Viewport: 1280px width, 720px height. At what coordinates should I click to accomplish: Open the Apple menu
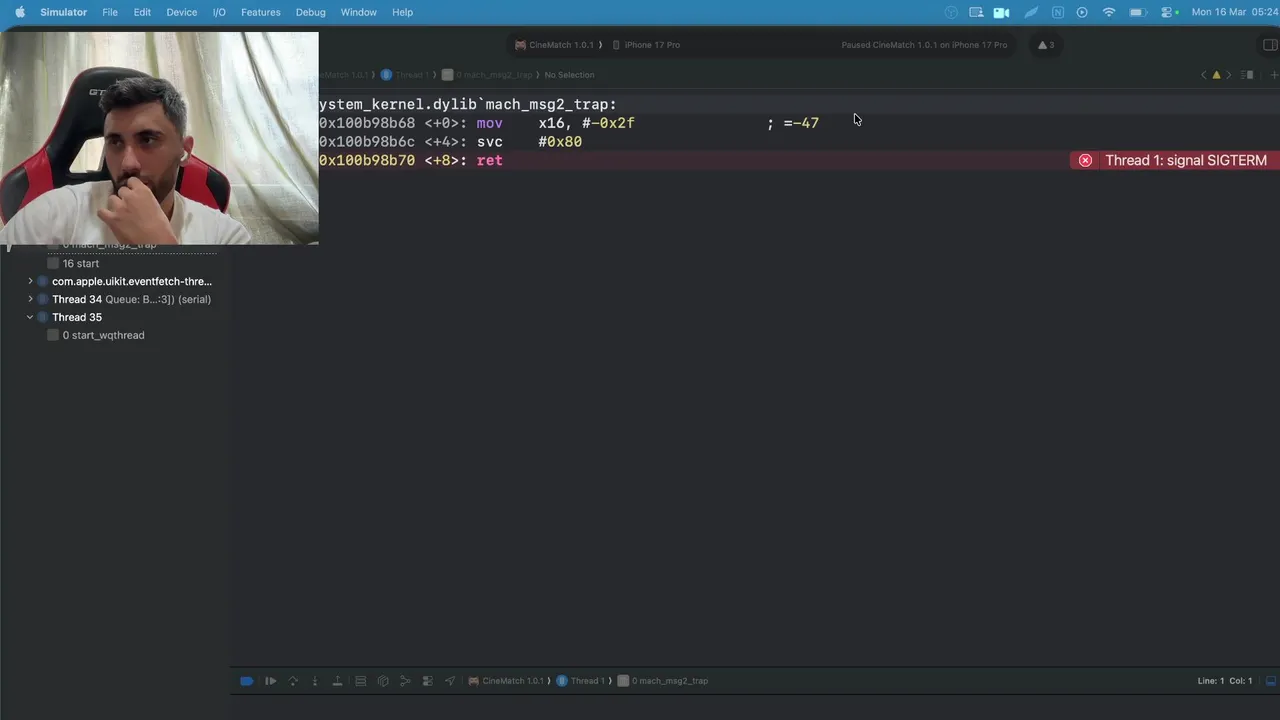tap(20, 12)
